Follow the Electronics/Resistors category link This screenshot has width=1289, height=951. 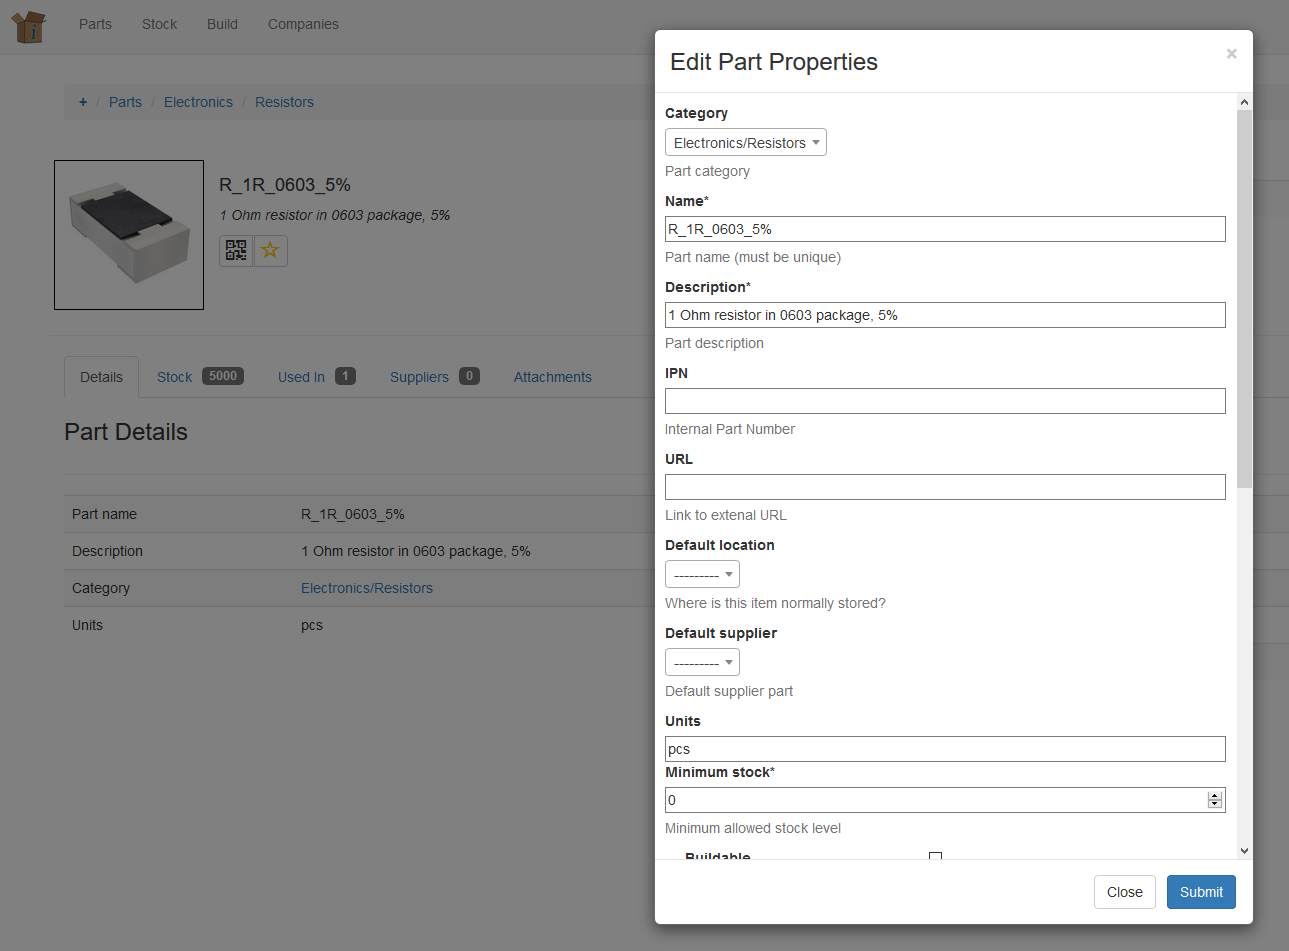click(x=367, y=588)
